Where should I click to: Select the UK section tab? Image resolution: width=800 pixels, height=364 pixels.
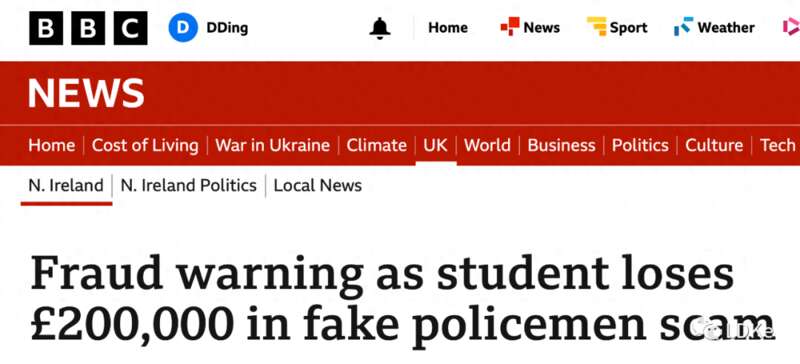tap(435, 145)
